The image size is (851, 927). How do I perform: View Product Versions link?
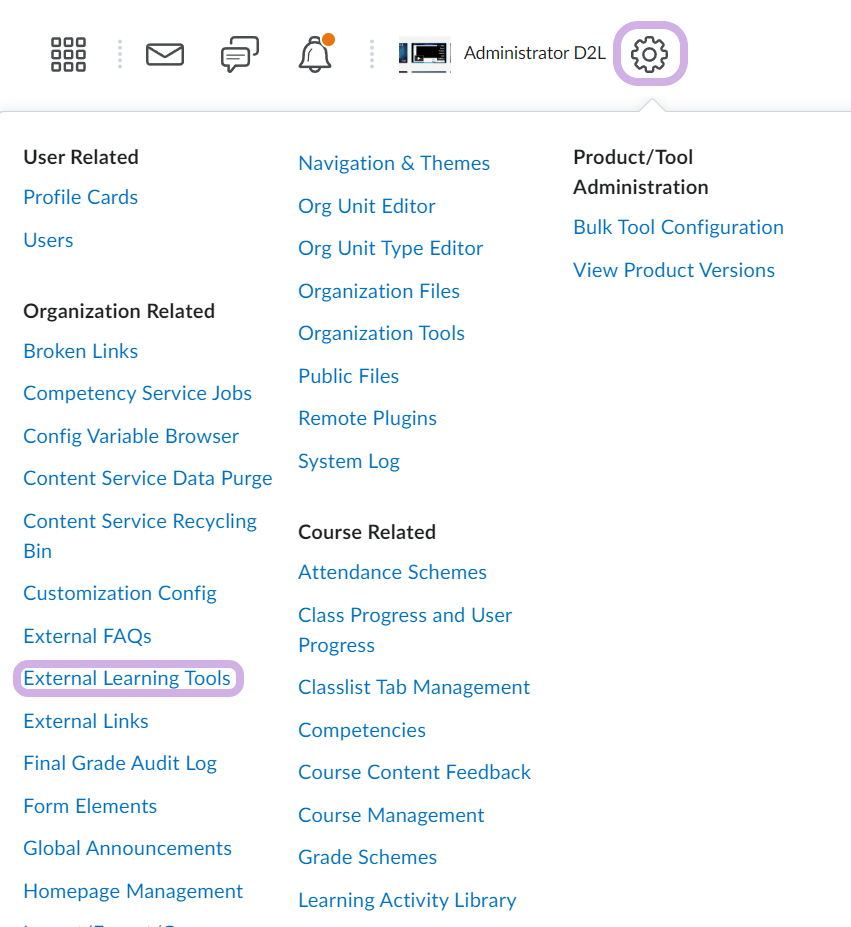673,270
